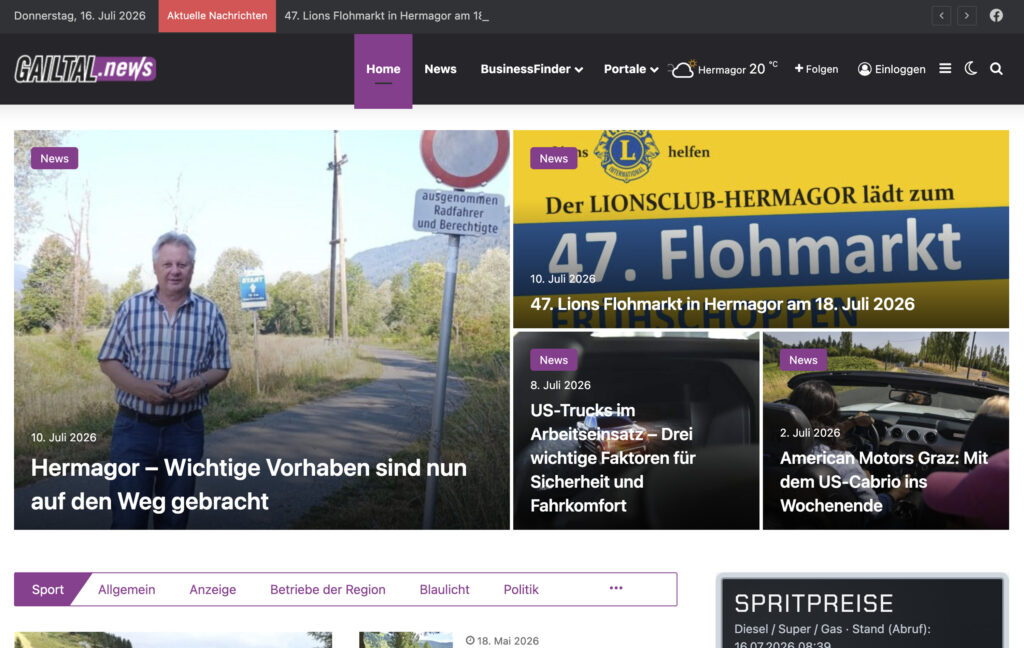
Task: Open the American Motors Graz article
Action: point(884,481)
